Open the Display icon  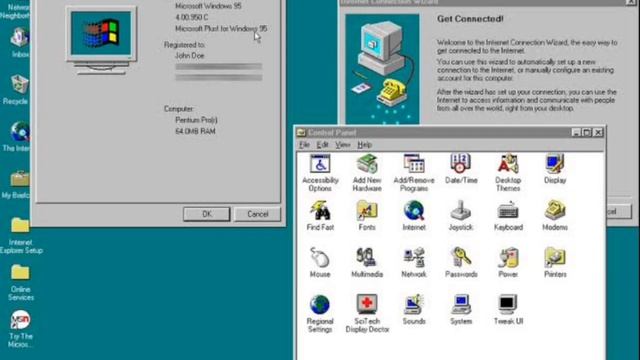coord(555,169)
